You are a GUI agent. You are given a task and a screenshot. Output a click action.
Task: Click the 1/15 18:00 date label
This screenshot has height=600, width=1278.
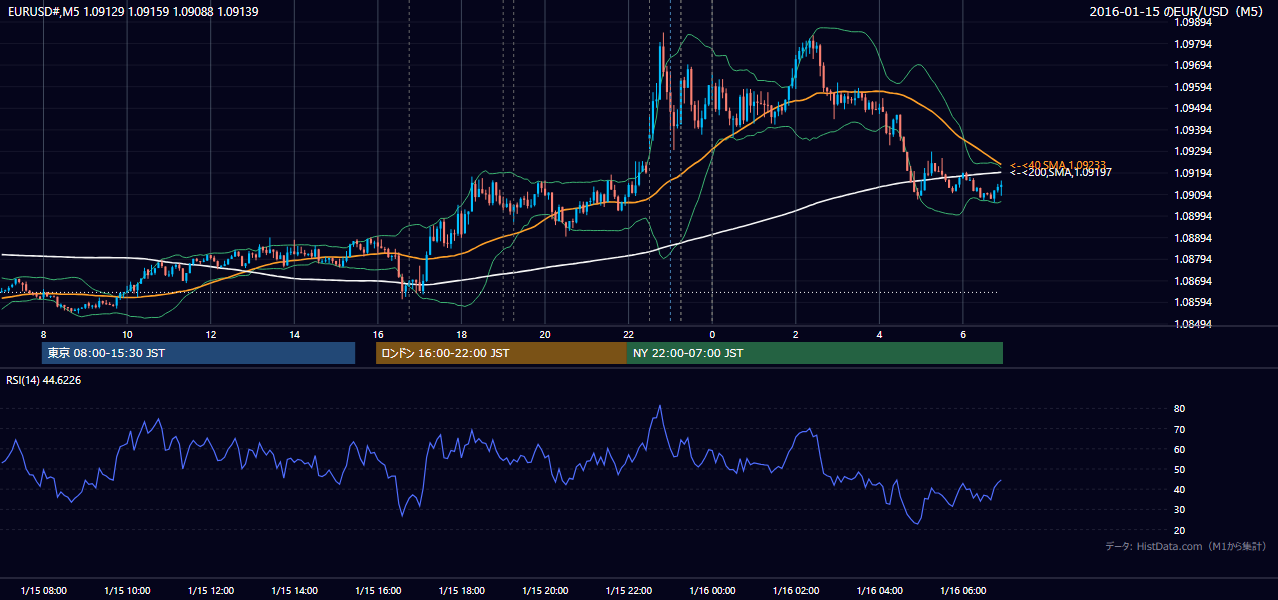click(461, 591)
